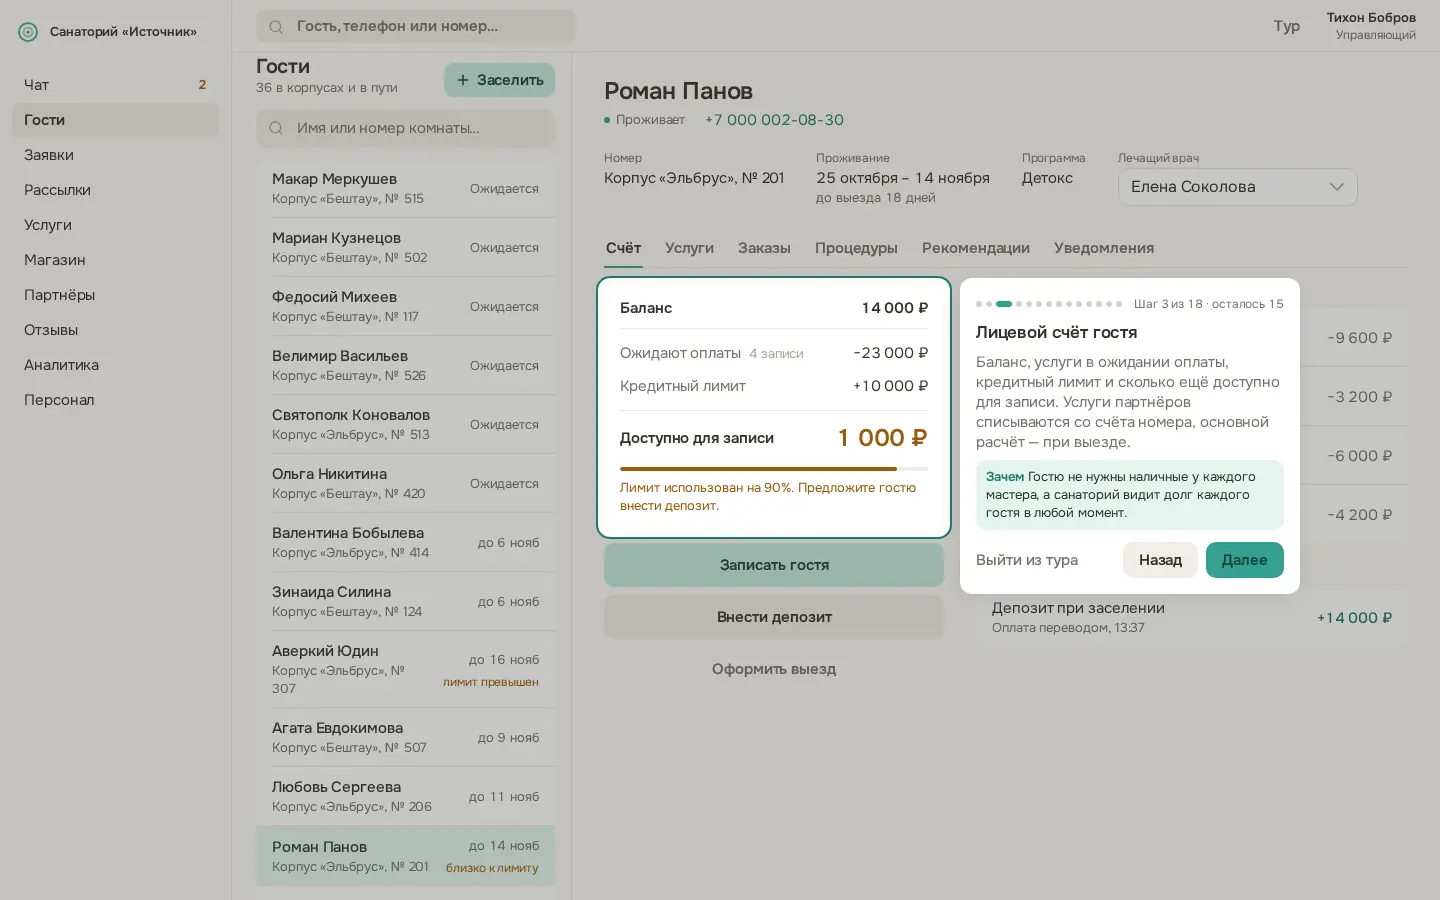The height and width of the screenshot is (900, 1440).
Task: Click Далее in the tour popup
Action: click(x=1244, y=560)
